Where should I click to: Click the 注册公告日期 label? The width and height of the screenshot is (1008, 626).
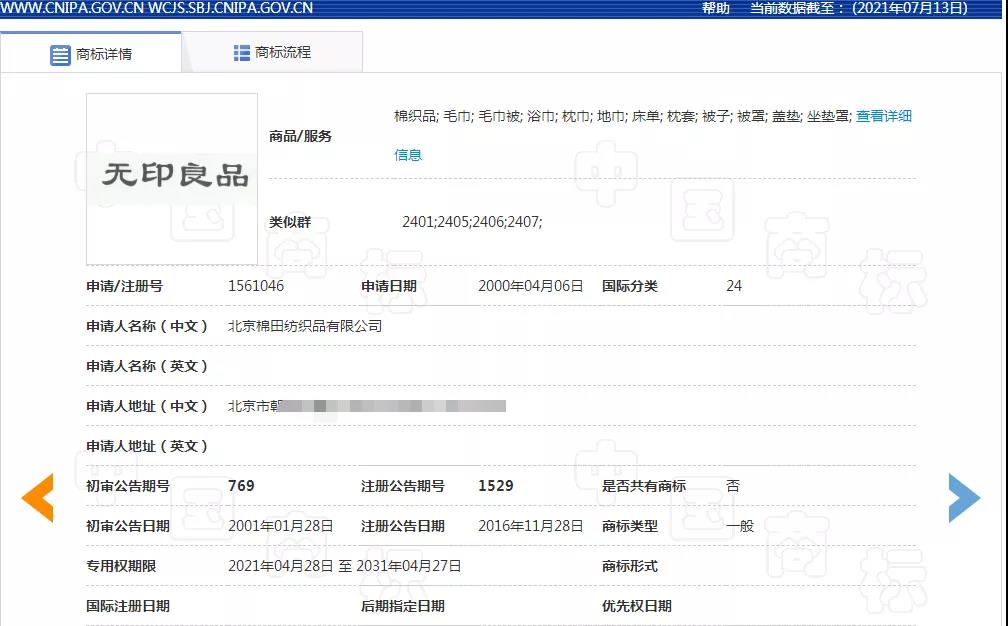[x=402, y=526]
